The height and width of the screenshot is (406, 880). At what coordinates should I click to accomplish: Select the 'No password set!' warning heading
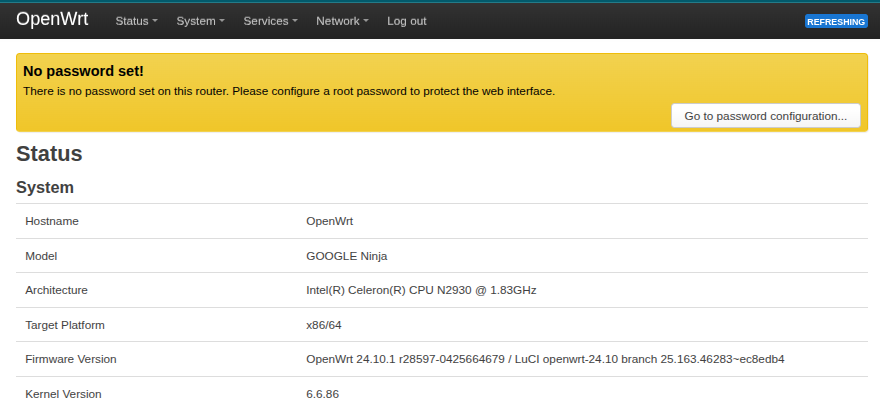[x=83, y=71]
